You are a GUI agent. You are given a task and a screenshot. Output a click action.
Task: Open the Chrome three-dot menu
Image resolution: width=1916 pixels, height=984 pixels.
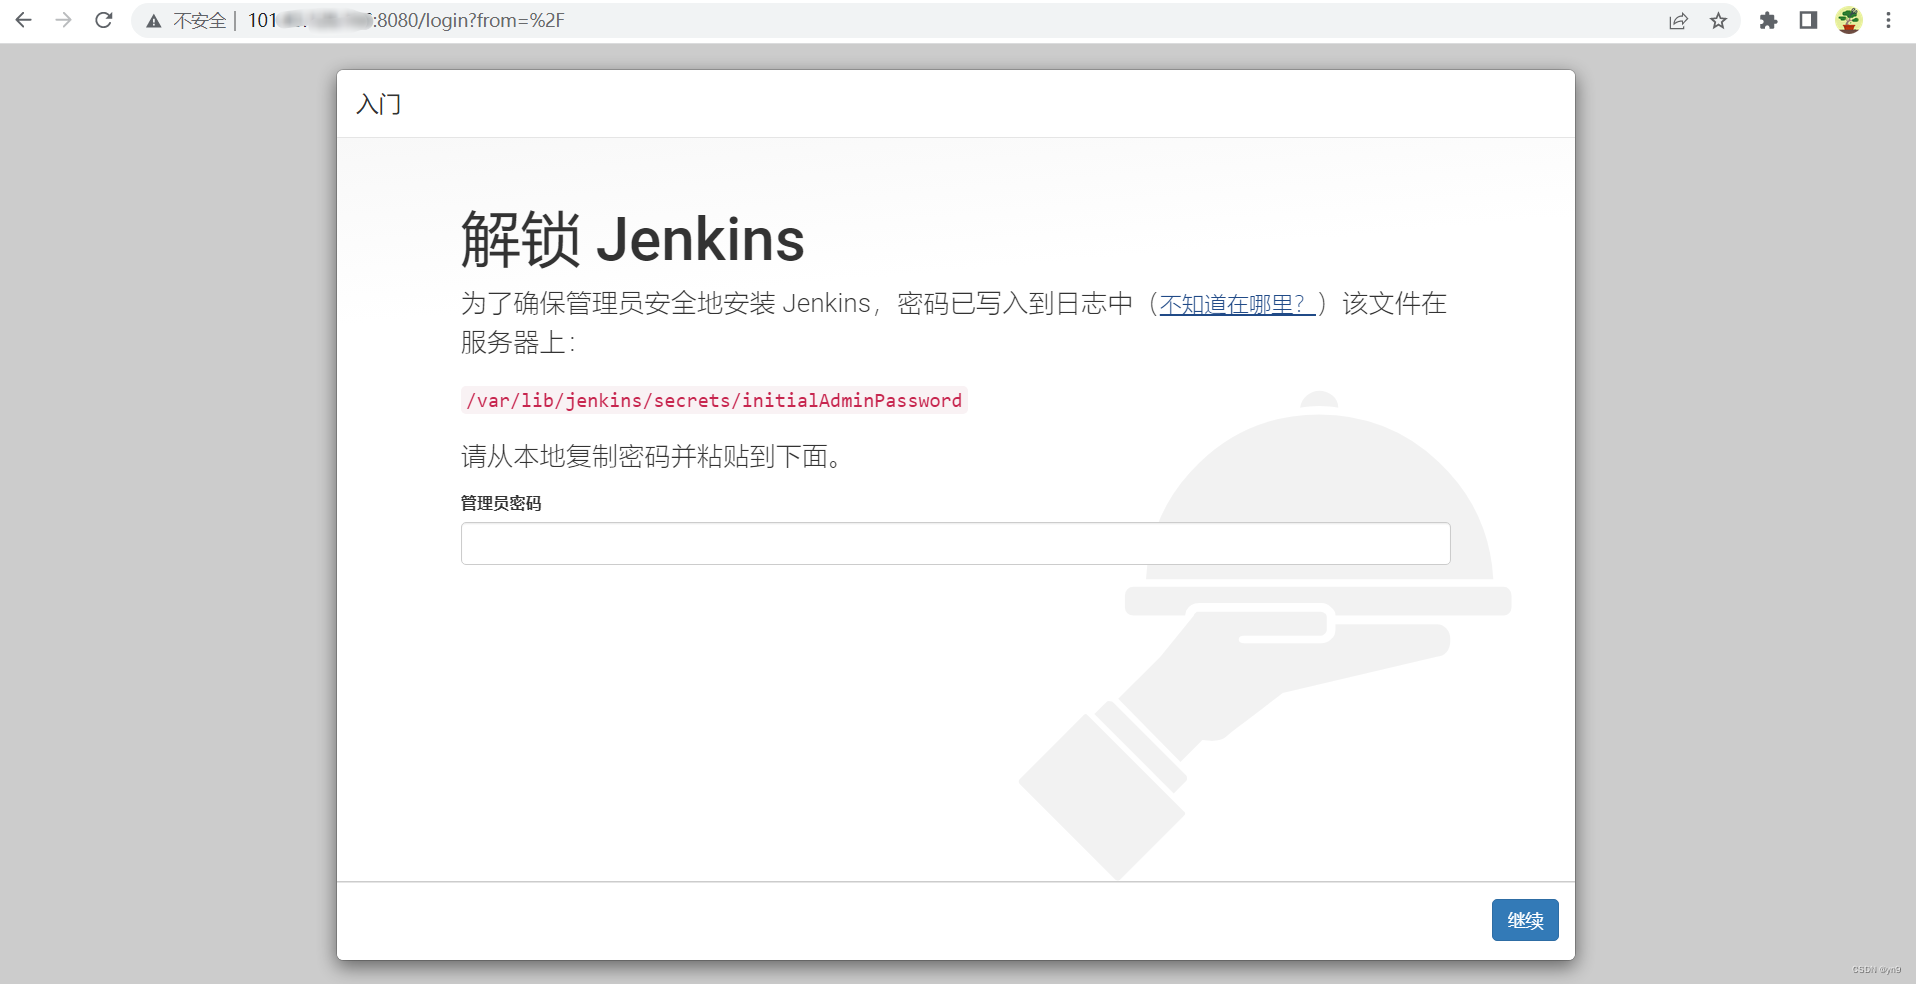point(1888,20)
